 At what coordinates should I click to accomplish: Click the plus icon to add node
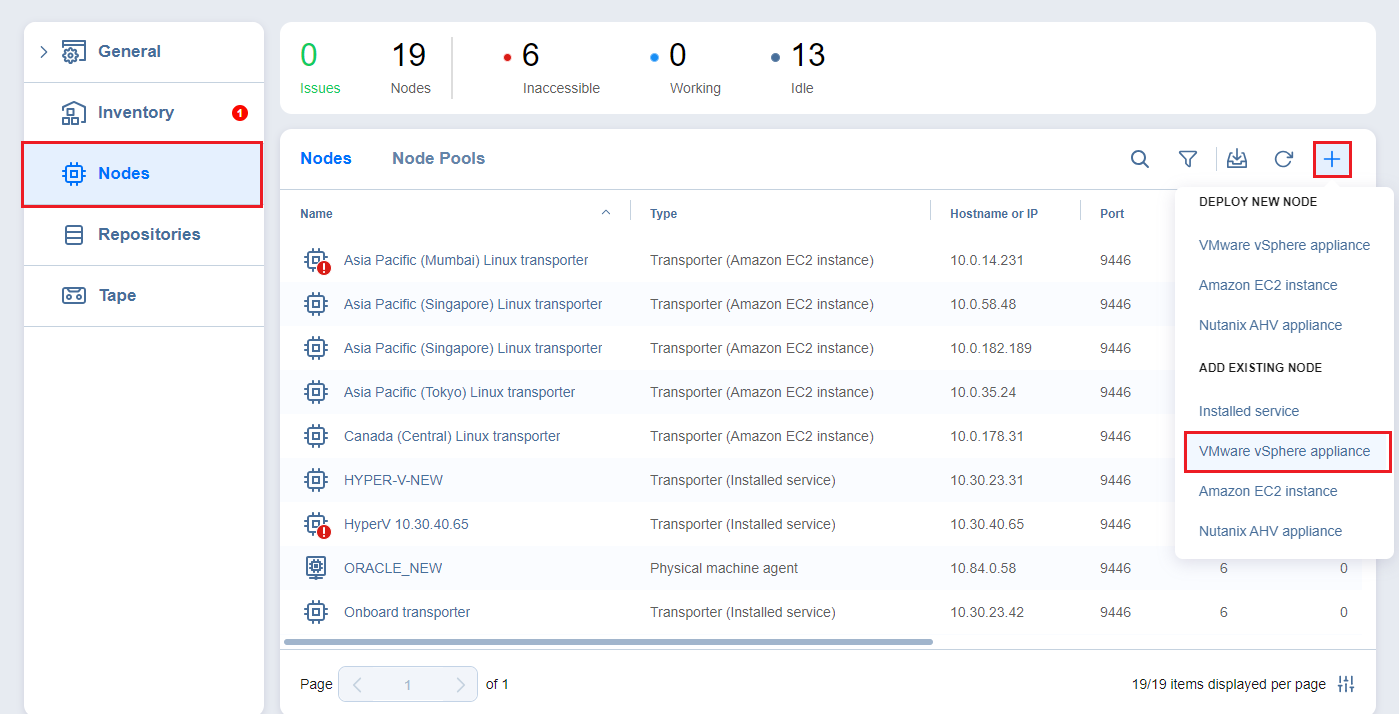pyautogui.click(x=1332, y=159)
